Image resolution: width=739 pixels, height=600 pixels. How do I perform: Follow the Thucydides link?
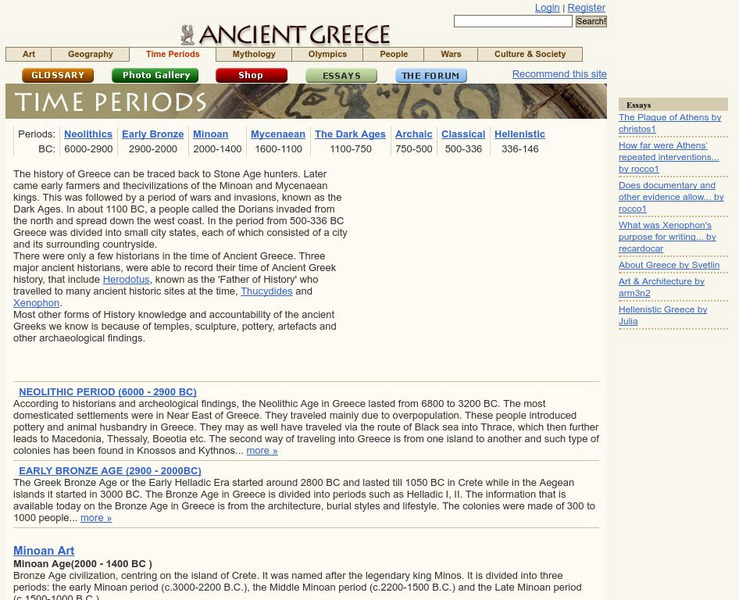267,291
